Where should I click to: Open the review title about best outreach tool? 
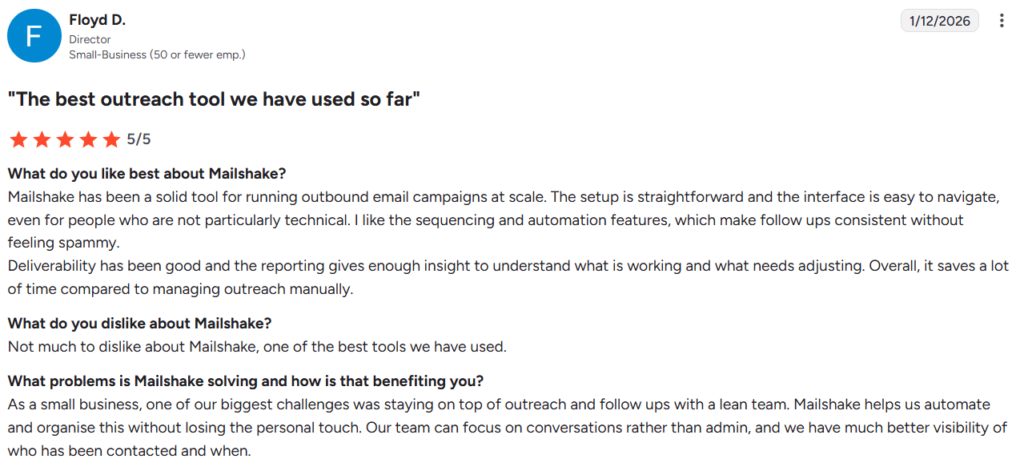tap(214, 100)
